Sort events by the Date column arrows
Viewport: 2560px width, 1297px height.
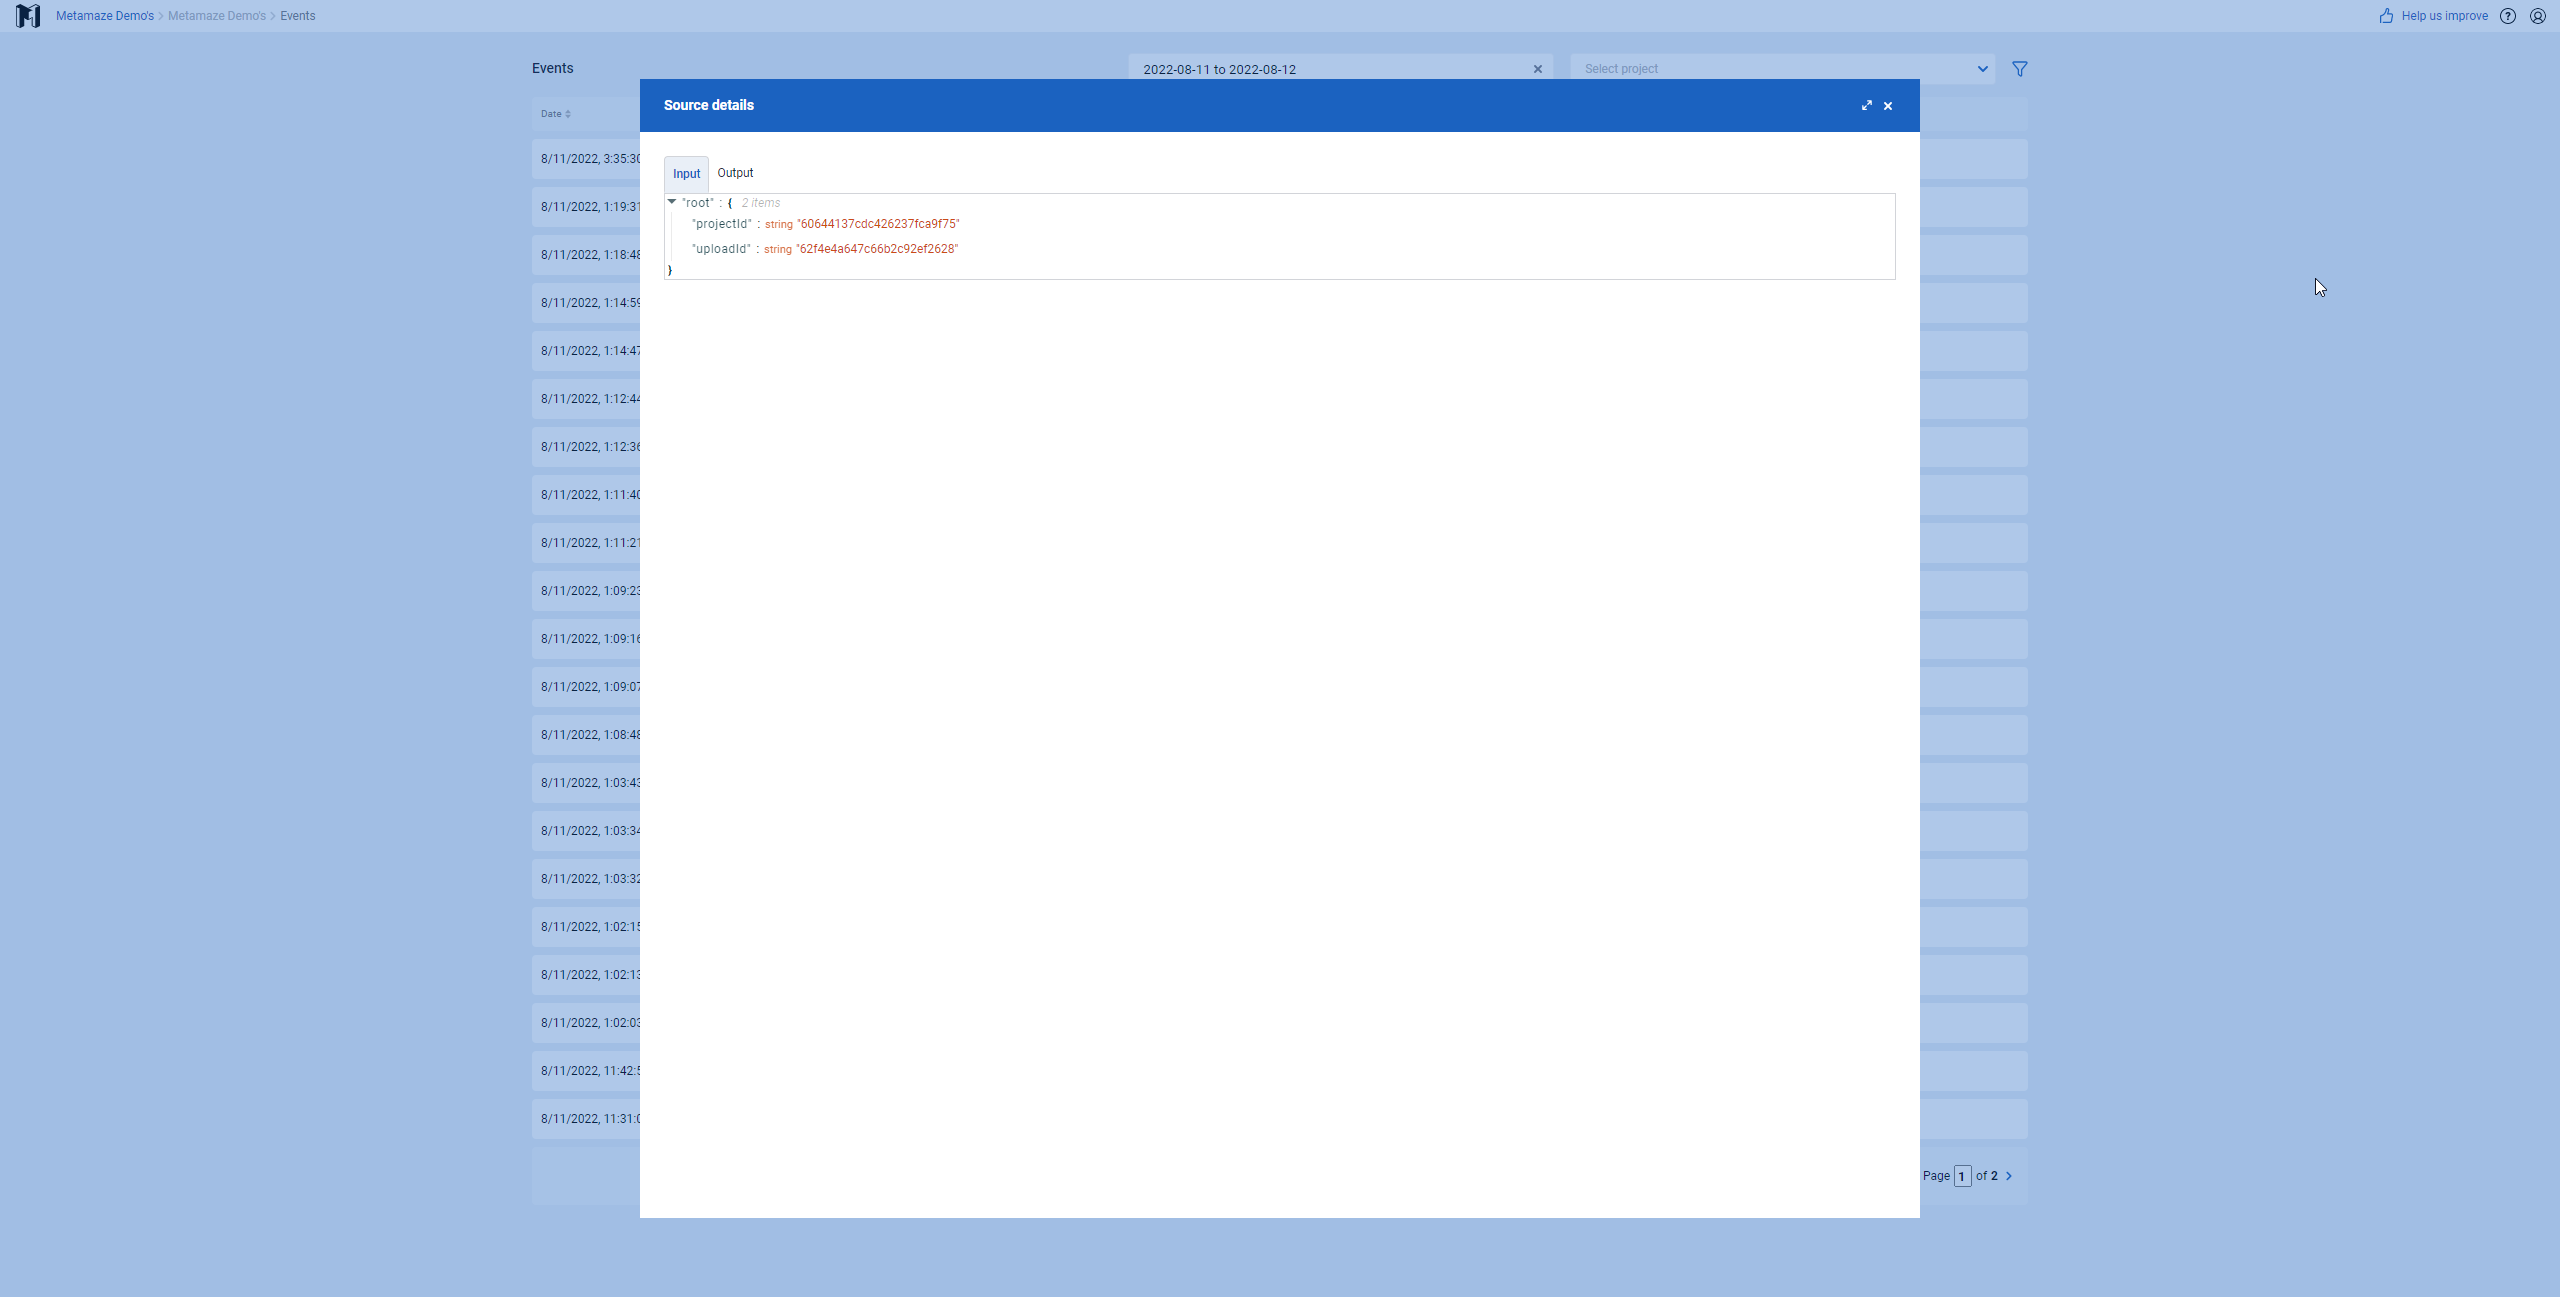pyautogui.click(x=568, y=114)
